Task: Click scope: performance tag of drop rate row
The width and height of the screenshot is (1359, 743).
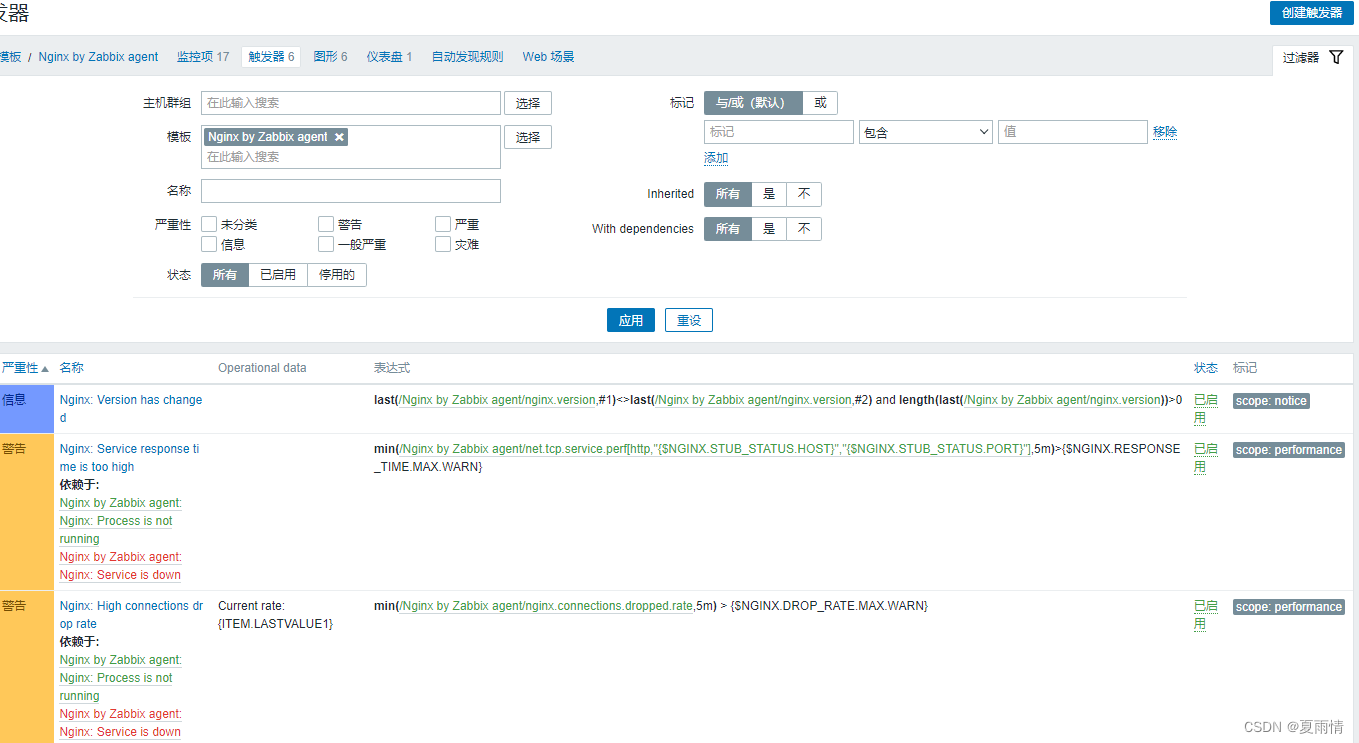Action: tap(1289, 607)
